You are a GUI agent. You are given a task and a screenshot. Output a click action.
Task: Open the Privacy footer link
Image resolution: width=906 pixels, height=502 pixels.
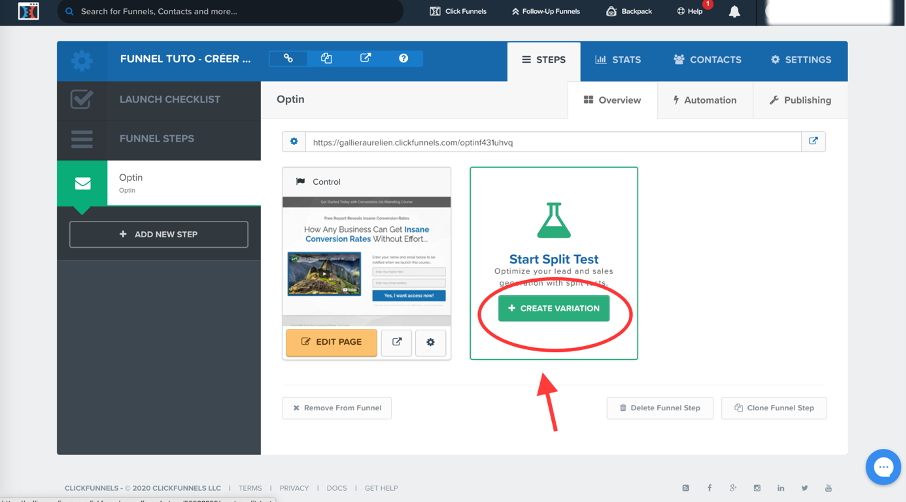pos(294,488)
